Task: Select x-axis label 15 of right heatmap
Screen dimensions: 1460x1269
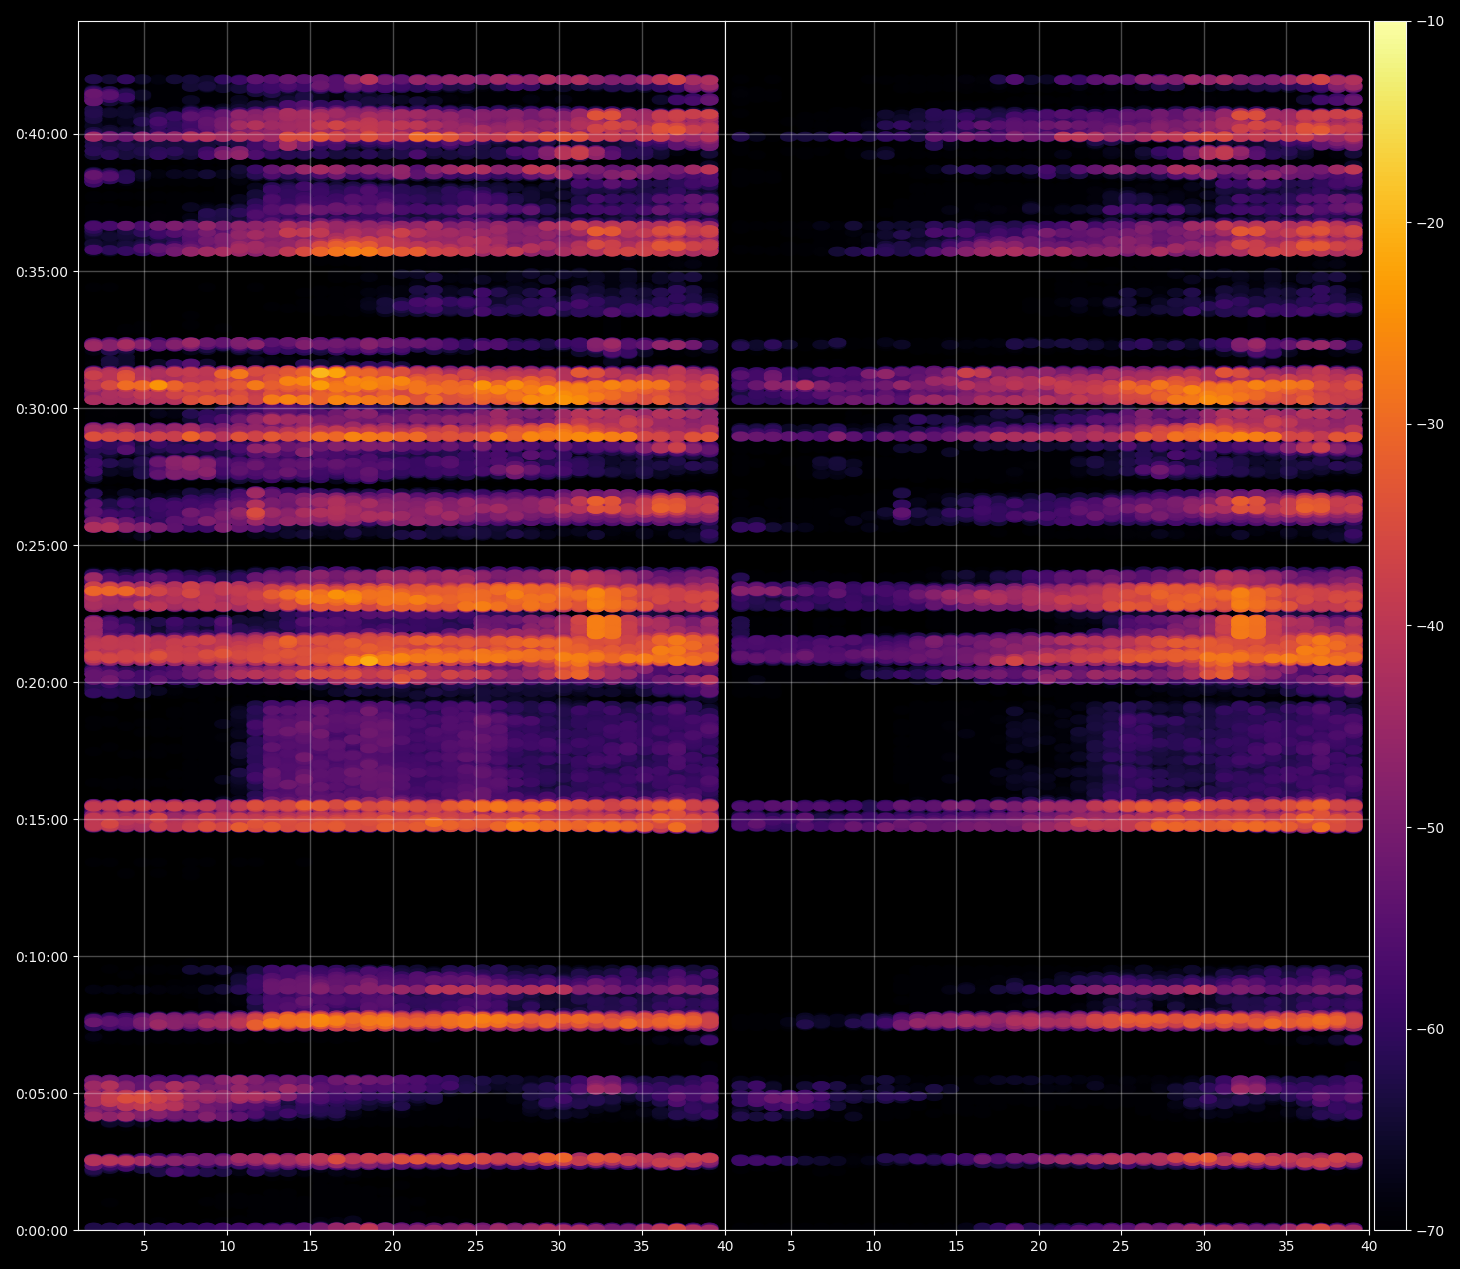Action: [x=956, y=1246]
